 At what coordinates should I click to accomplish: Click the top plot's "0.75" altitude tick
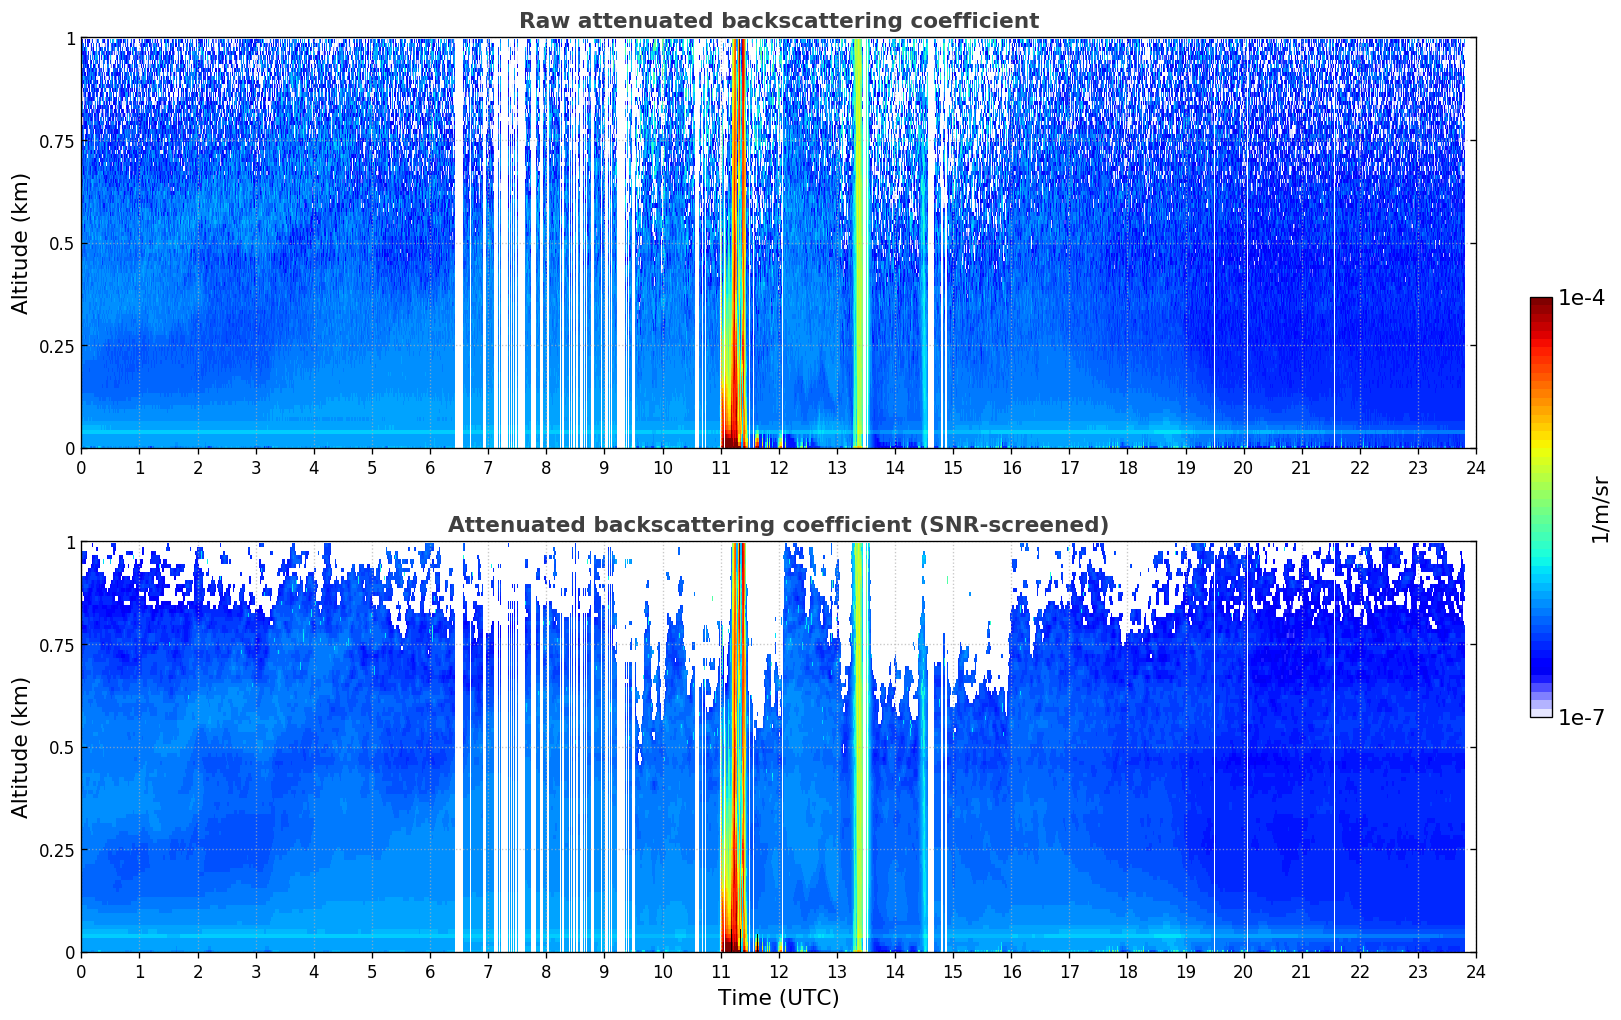57,141
